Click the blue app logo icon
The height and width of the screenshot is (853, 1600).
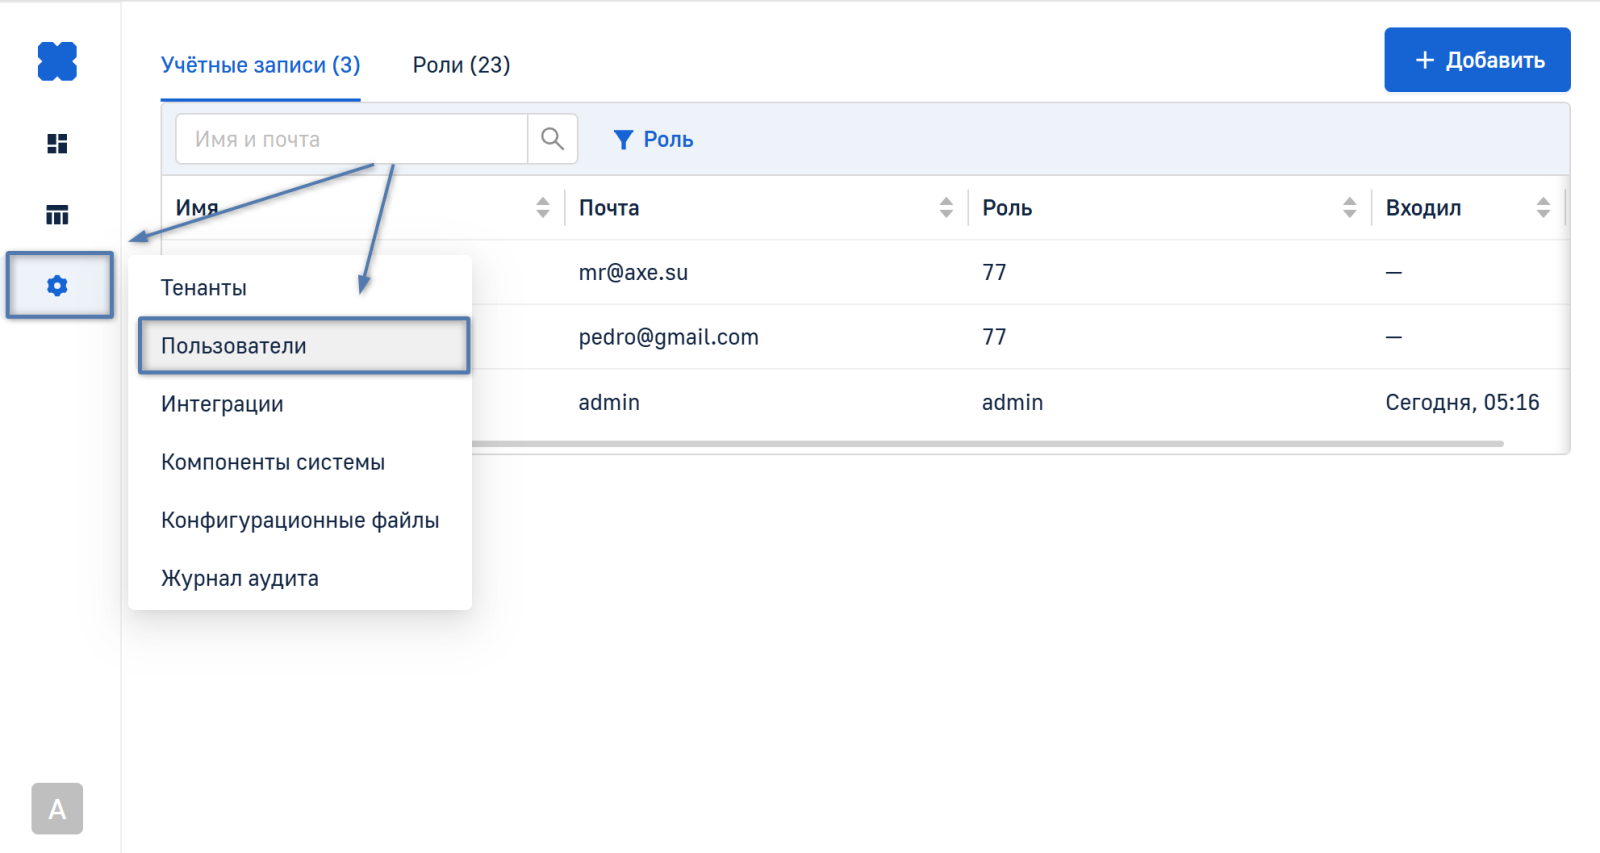(57, 61)
